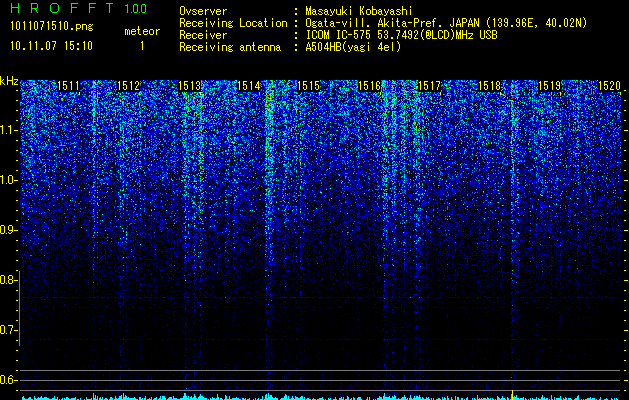Click the 0.8 kHz axis label
This screenshot has width=629, height=400.
8,280
